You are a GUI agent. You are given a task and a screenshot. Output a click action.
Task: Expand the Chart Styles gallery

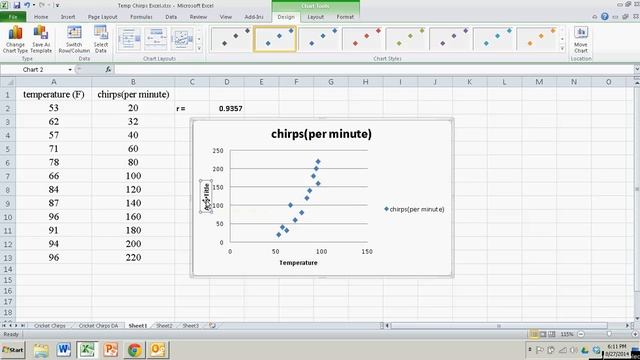click(562, 49)
